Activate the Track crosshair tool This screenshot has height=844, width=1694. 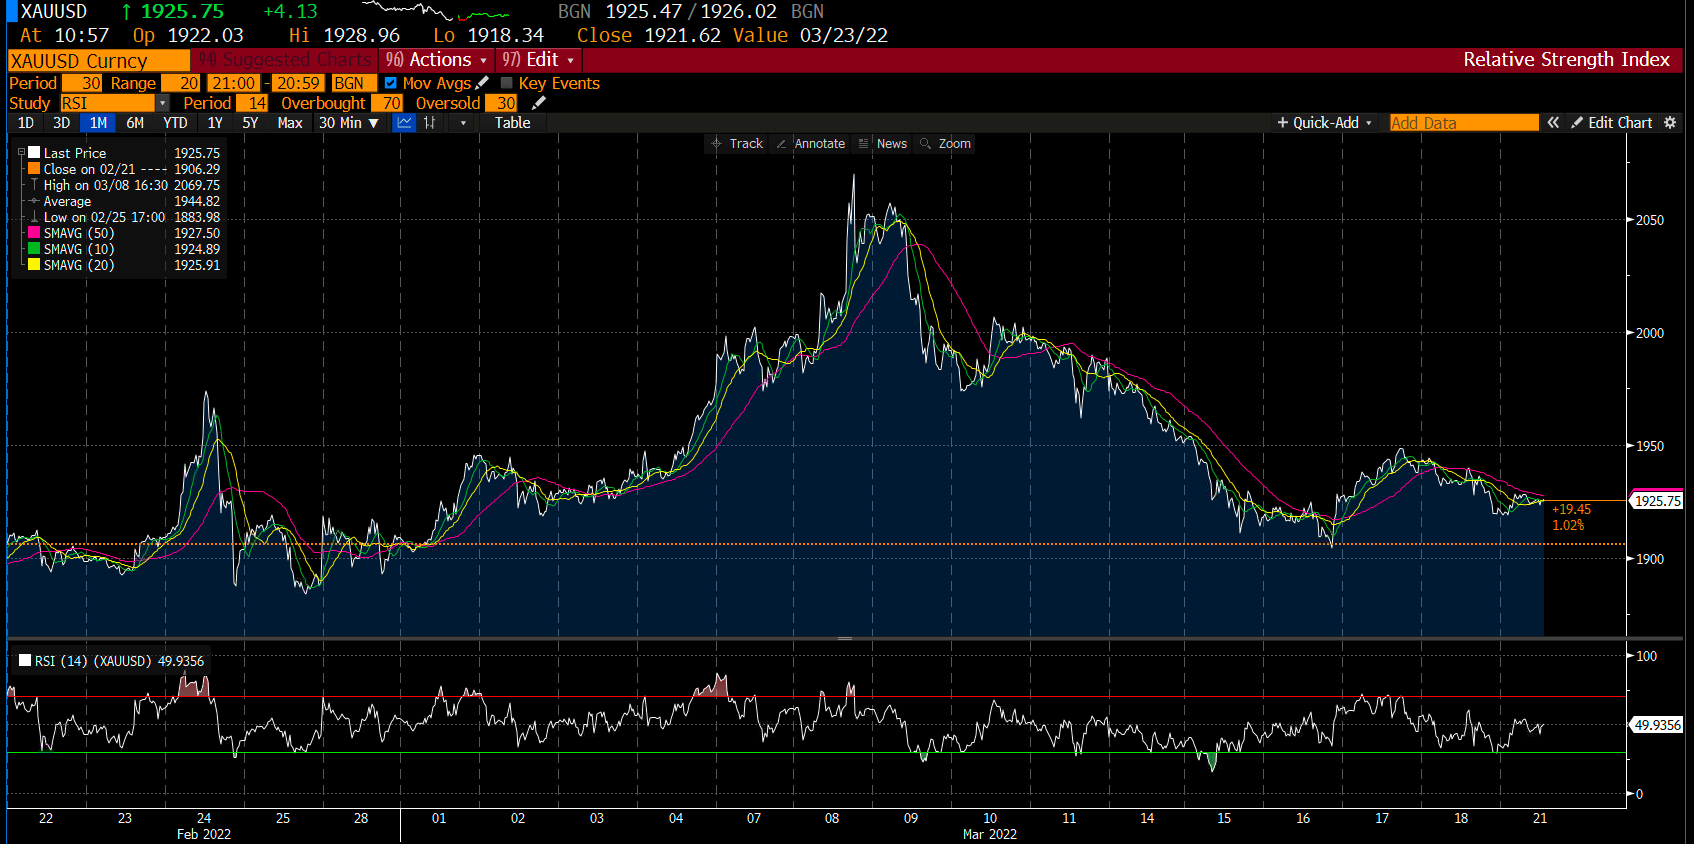click(x=736, y=144)
